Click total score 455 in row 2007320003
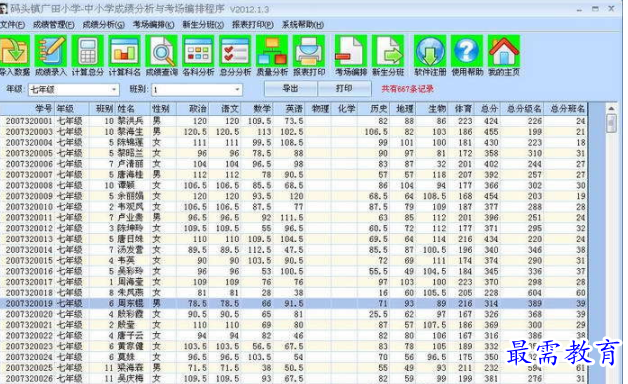 click(x=491, y=132)
